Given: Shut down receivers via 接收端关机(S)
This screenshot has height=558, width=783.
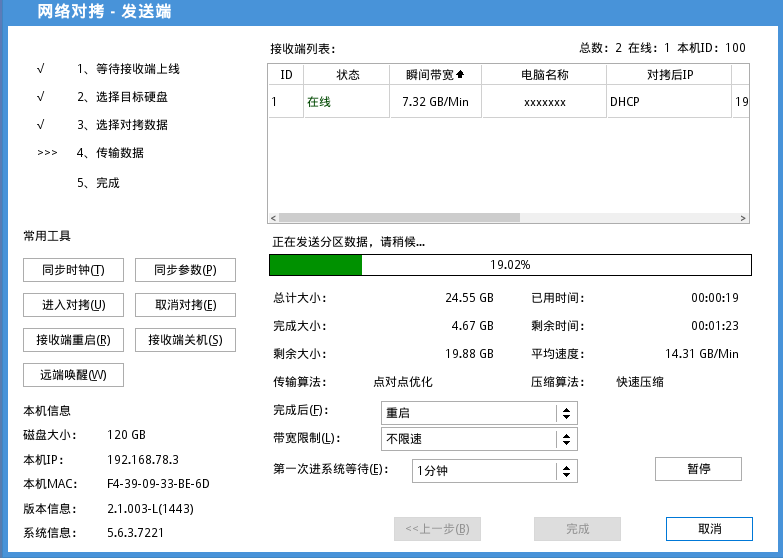Looking at the screenshot, I should [x=185, y=340].
